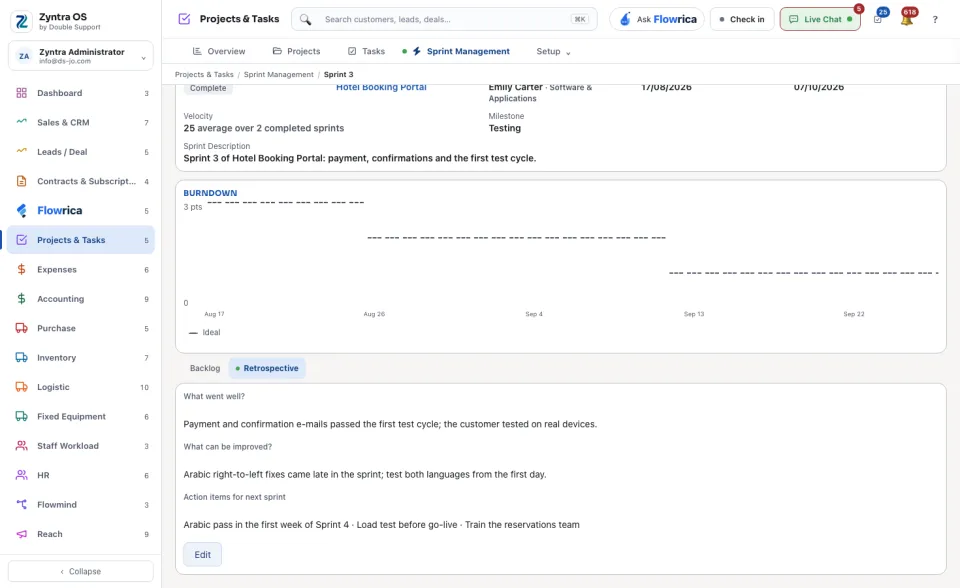Open the Fixed Equipment icon
This screenshot has width=960, height=588.
pos(21,416)
